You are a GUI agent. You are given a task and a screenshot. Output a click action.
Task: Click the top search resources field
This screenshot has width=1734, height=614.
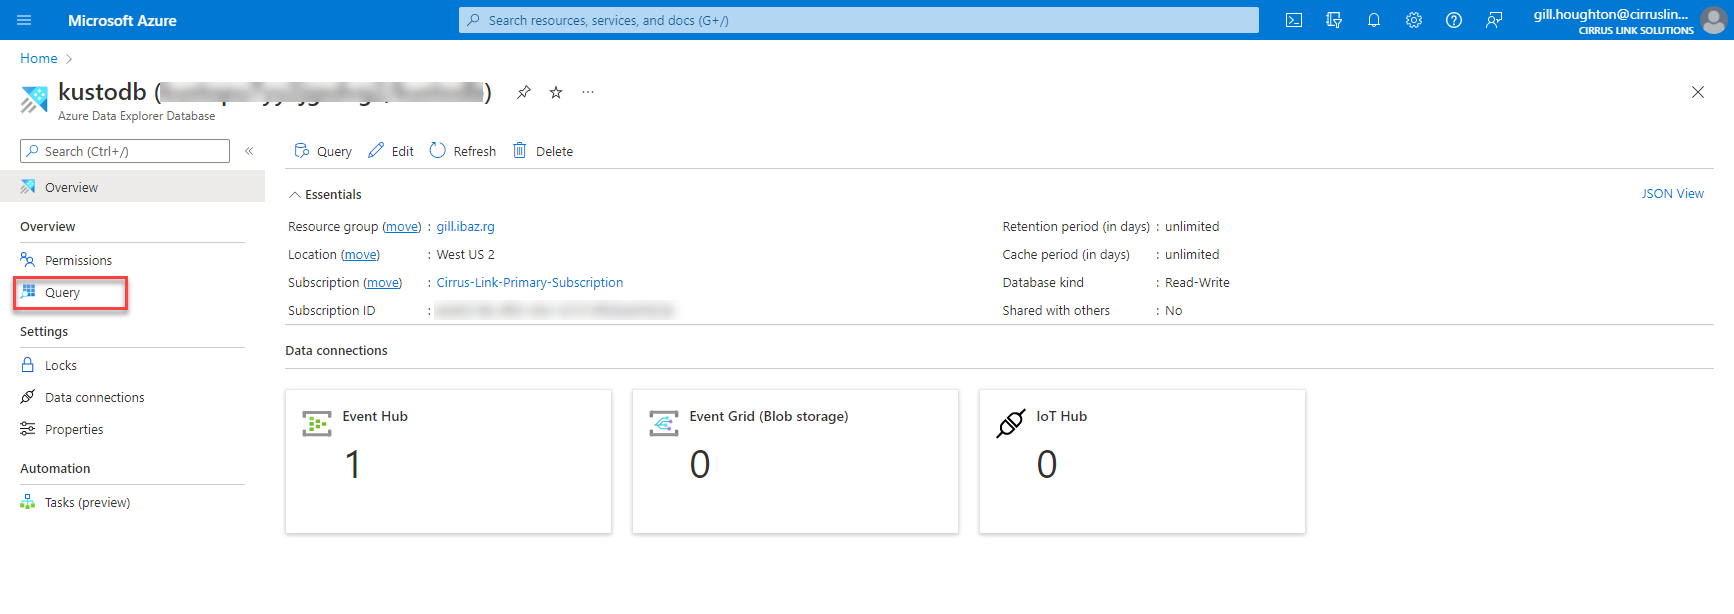click(858, 20)
